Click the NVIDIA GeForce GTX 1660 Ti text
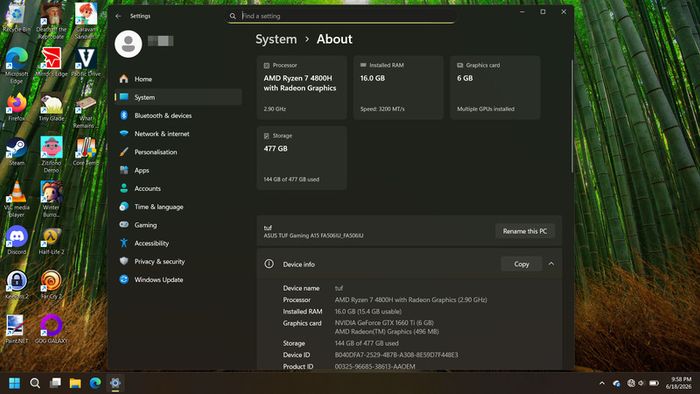 (384, 323)
